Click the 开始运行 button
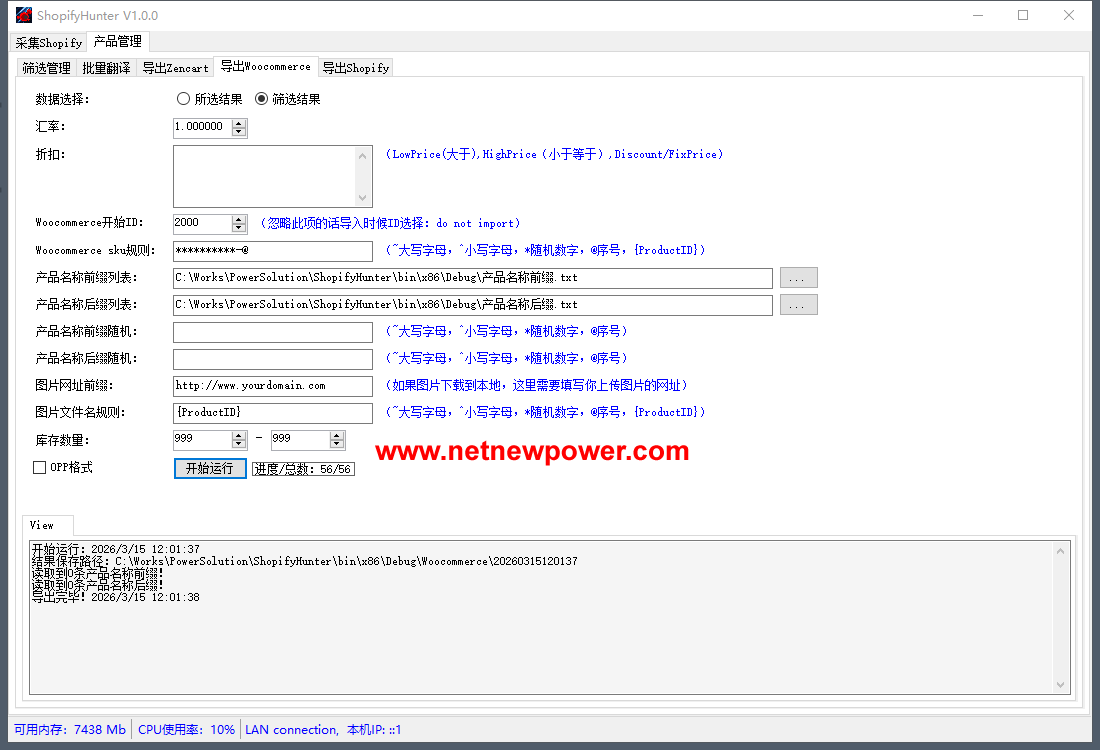The width and height of the screenshot is (1100, 750). tap(210, 468)
